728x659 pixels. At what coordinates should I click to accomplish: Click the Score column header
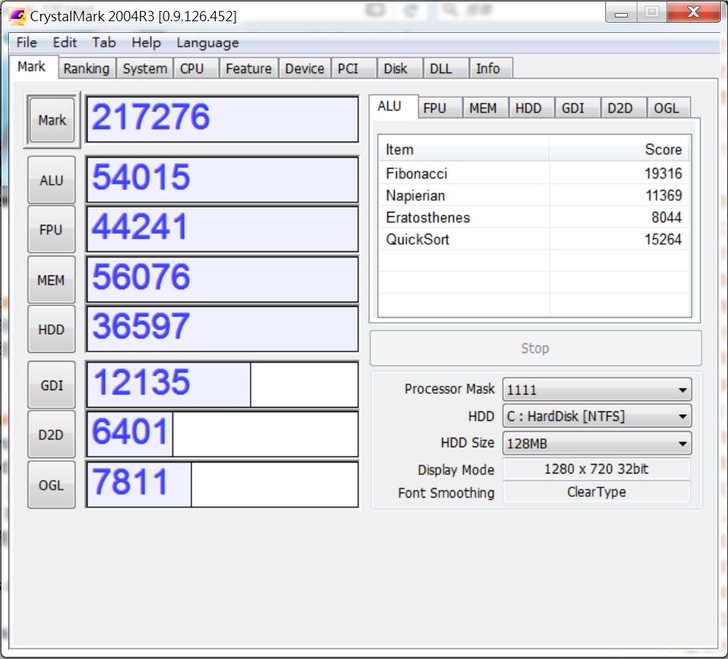coord(620,149)
